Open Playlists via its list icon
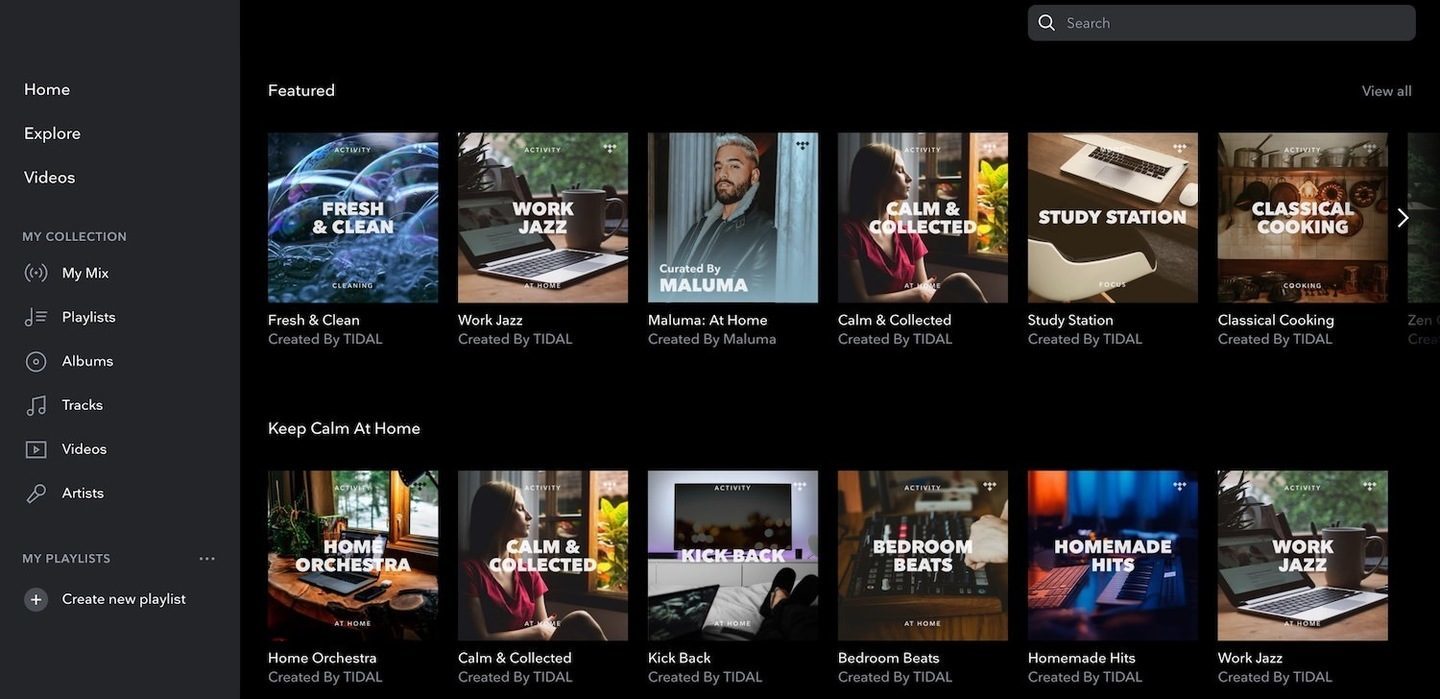This screenshot has width=1440, height=699. [36, 317]
